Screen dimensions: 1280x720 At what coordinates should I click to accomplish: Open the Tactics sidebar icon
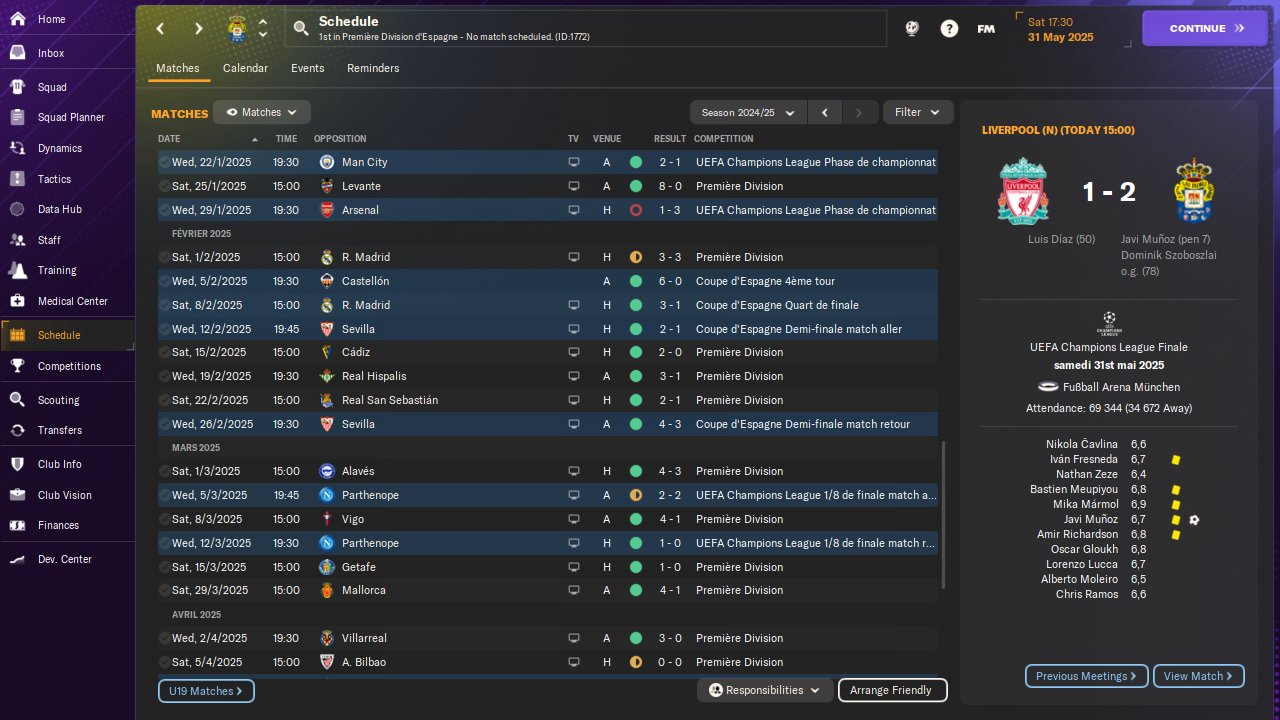coord(17,179)
